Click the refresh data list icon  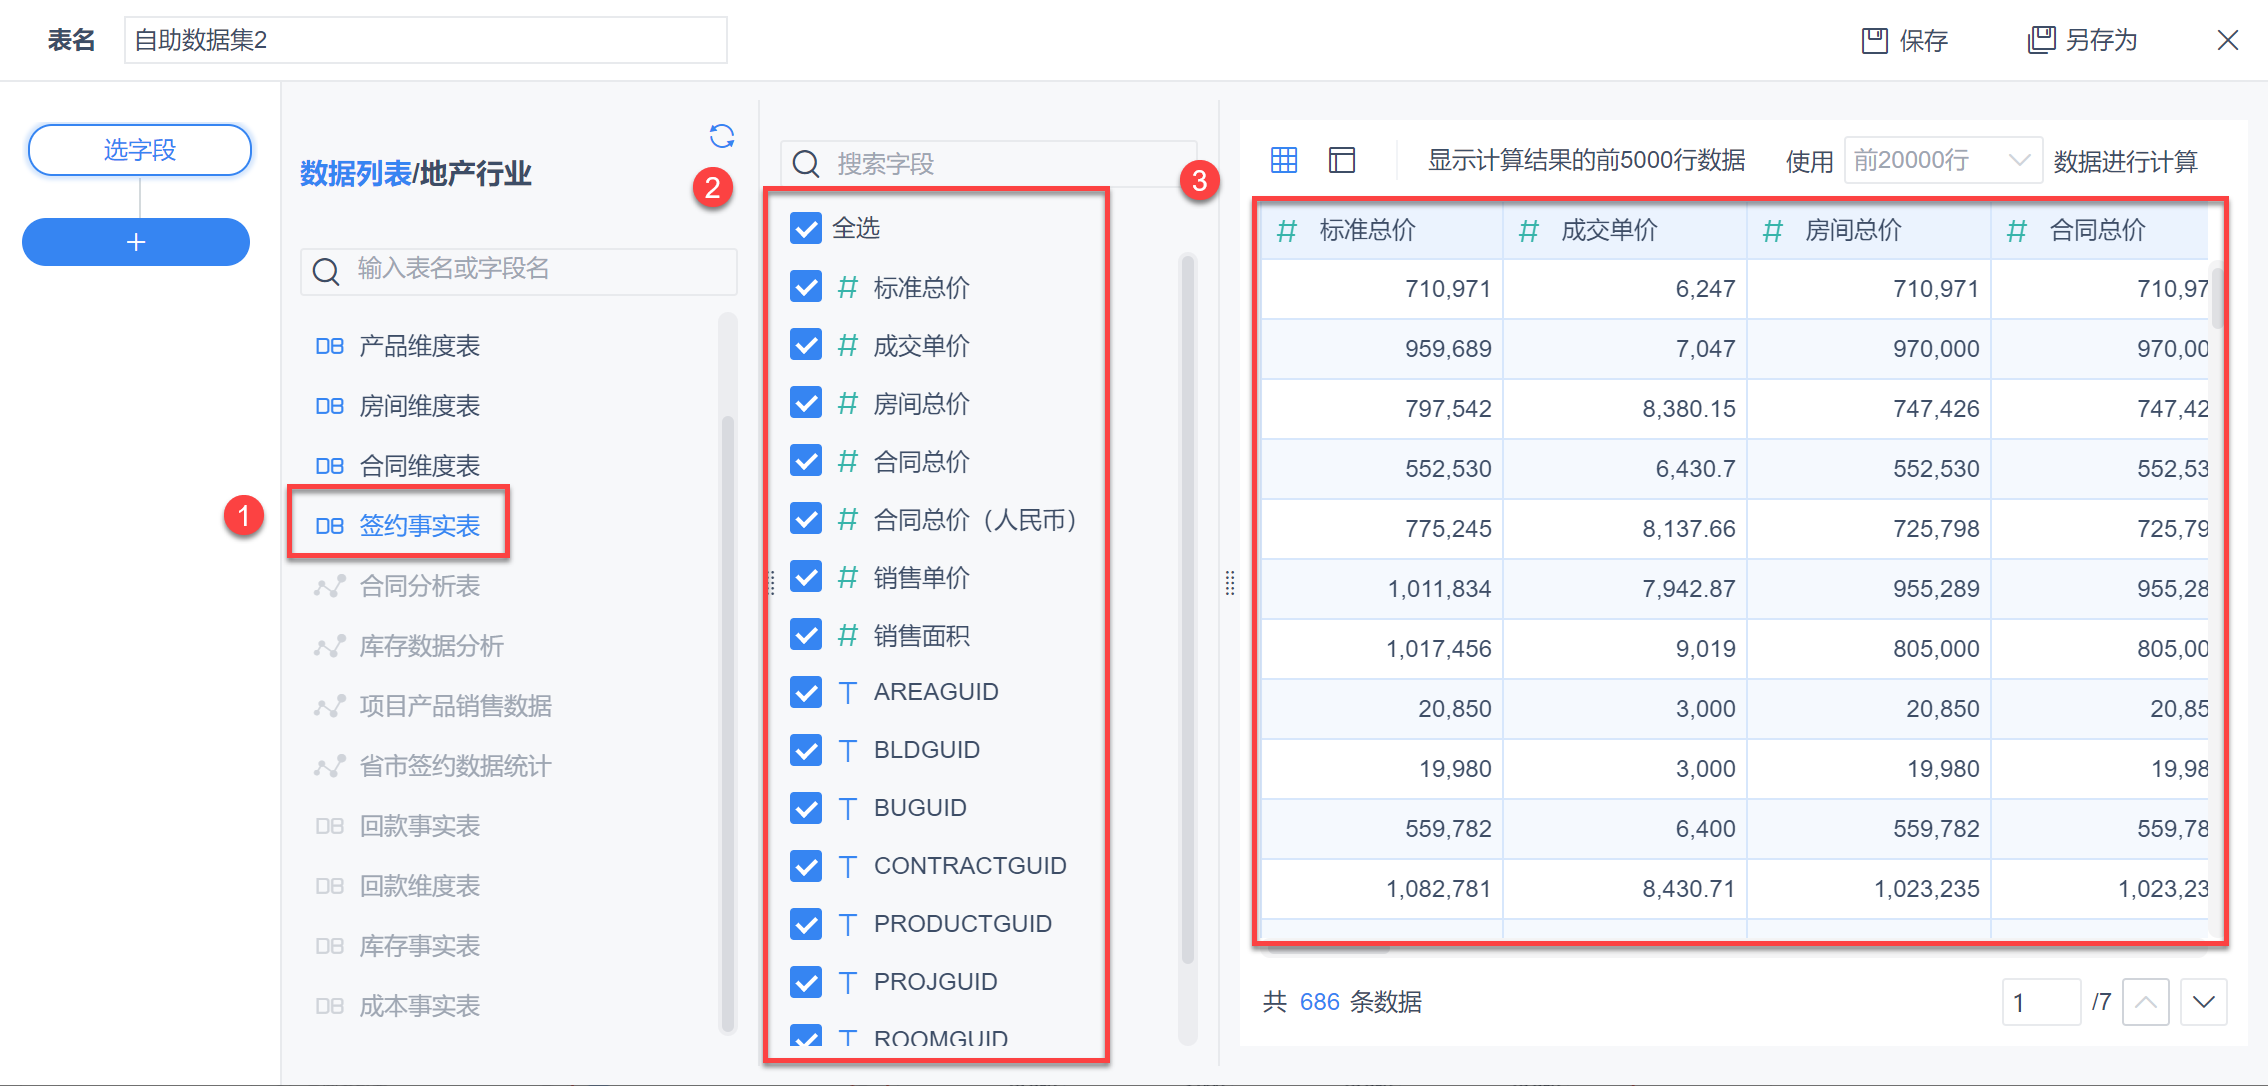721,136
